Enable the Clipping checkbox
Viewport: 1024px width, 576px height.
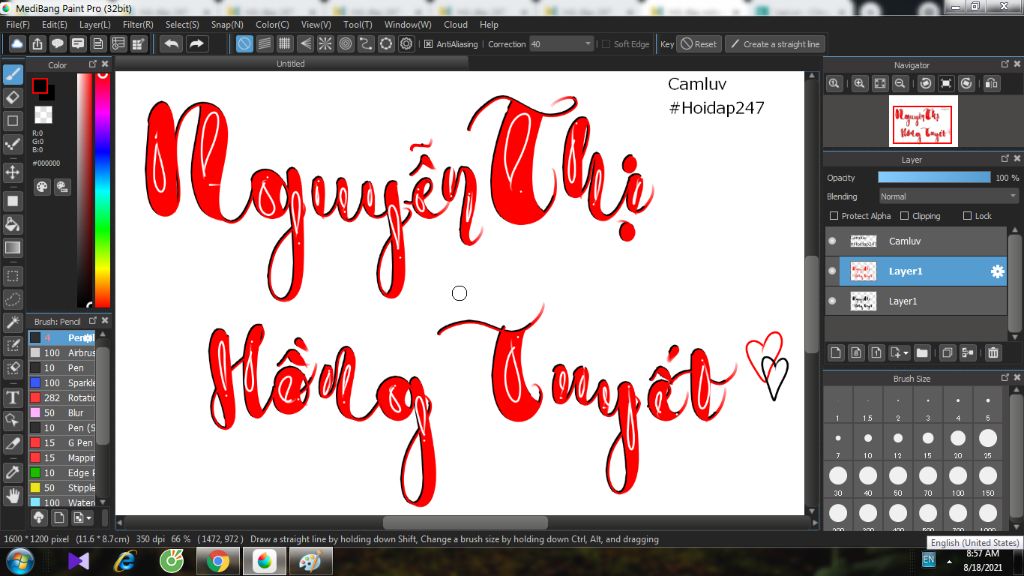pos(904,216)
